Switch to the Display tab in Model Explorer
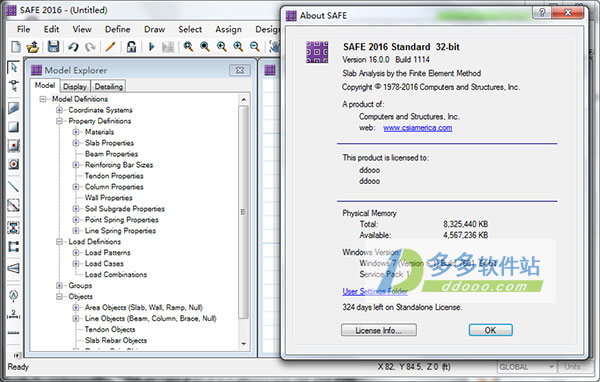The height and width of the screenshot is (382, 600). [x=75, y=87]
